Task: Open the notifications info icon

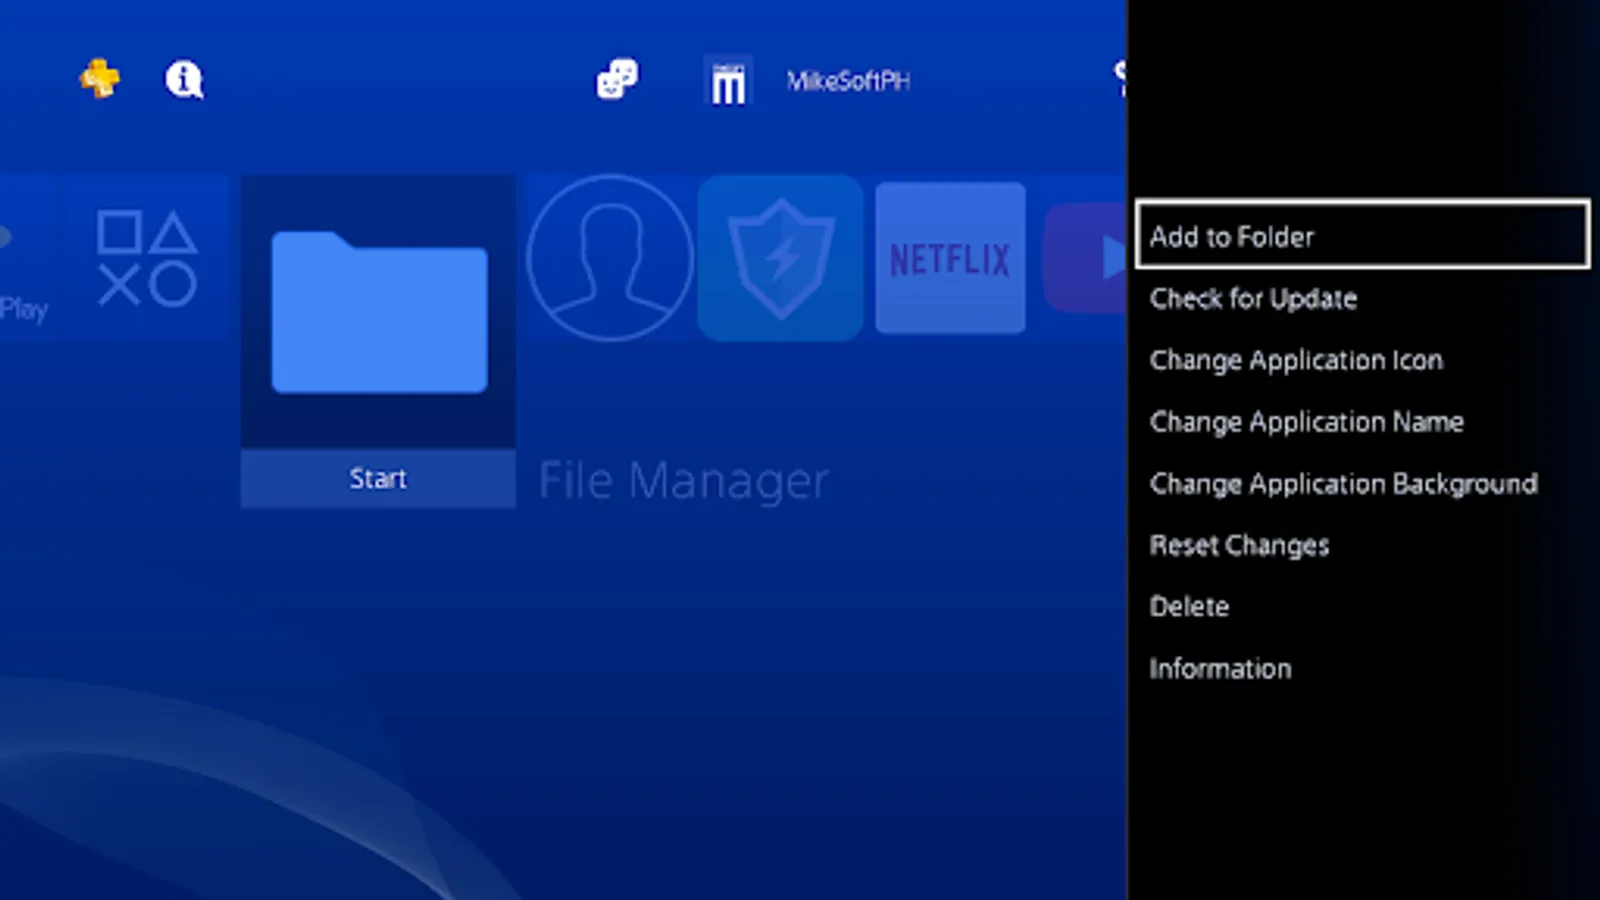Action: click(184, 79)
